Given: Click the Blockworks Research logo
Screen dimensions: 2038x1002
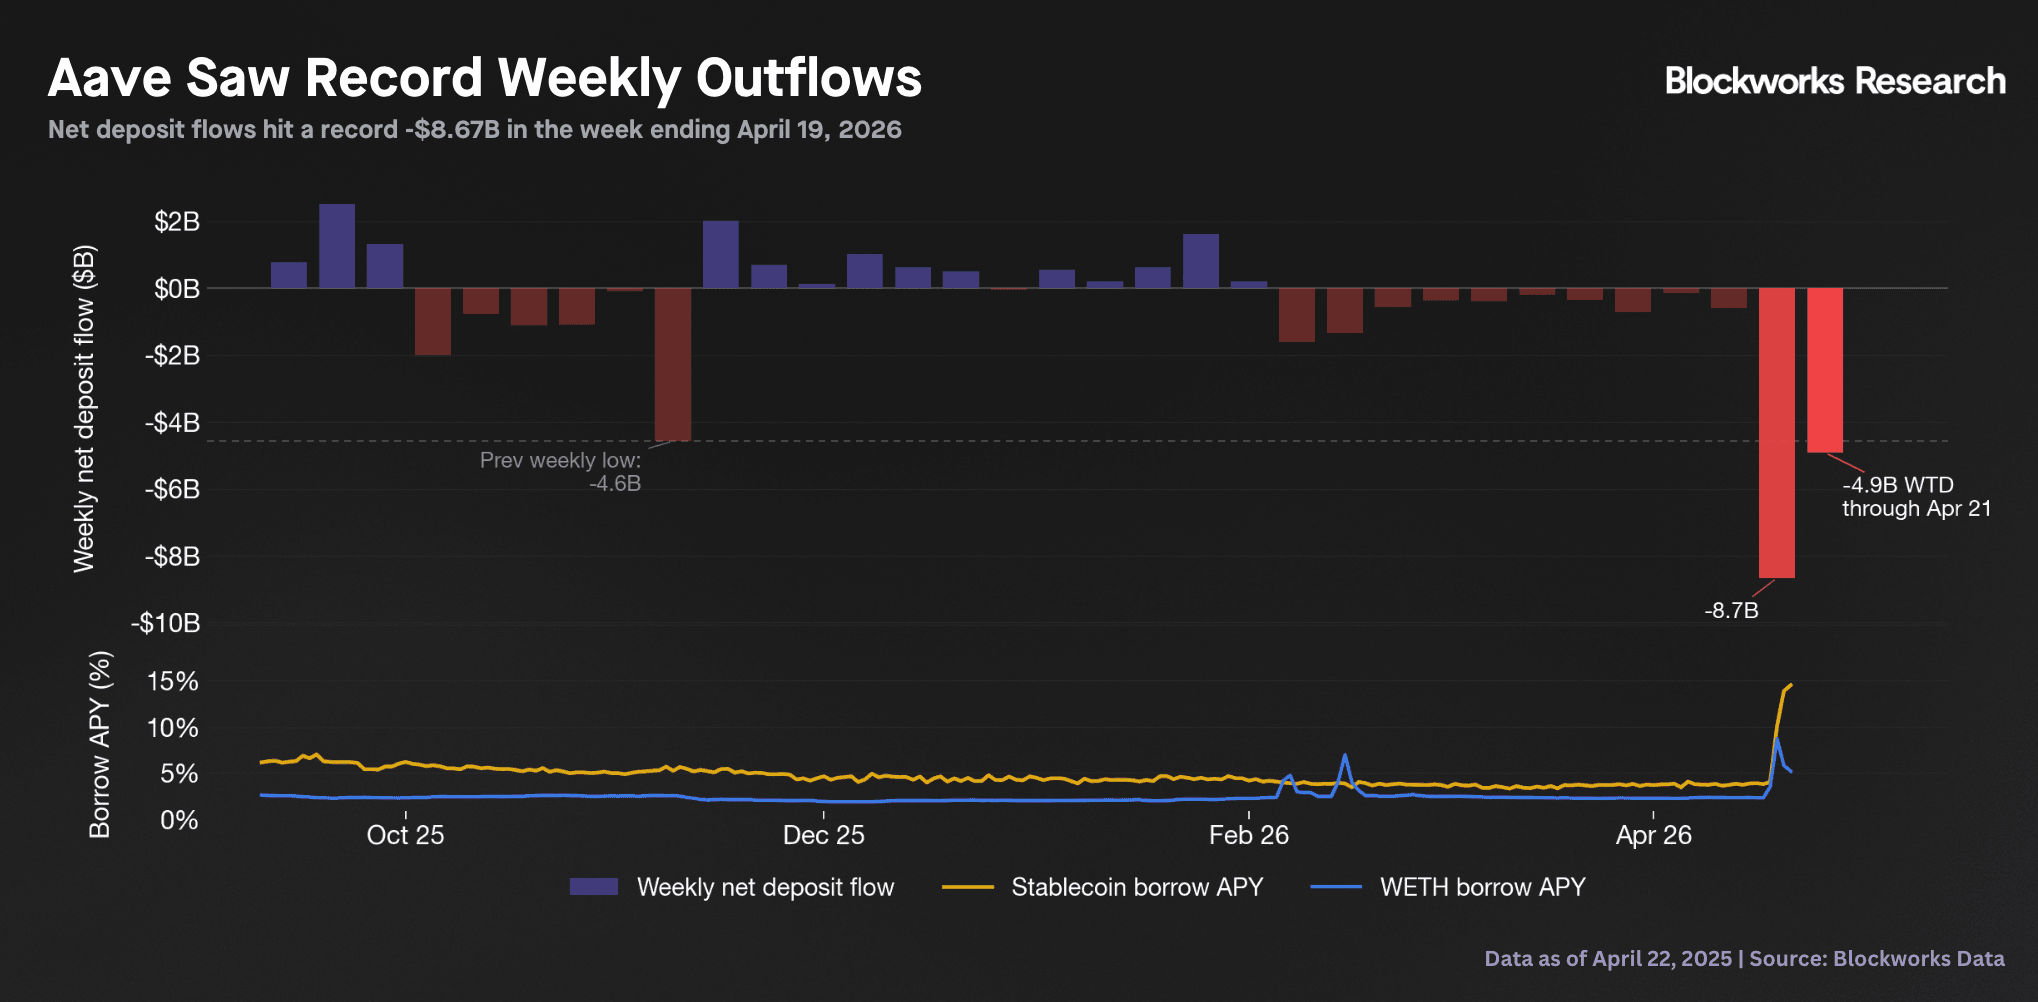Looking at the screenshot, I should coord(1834,81).
